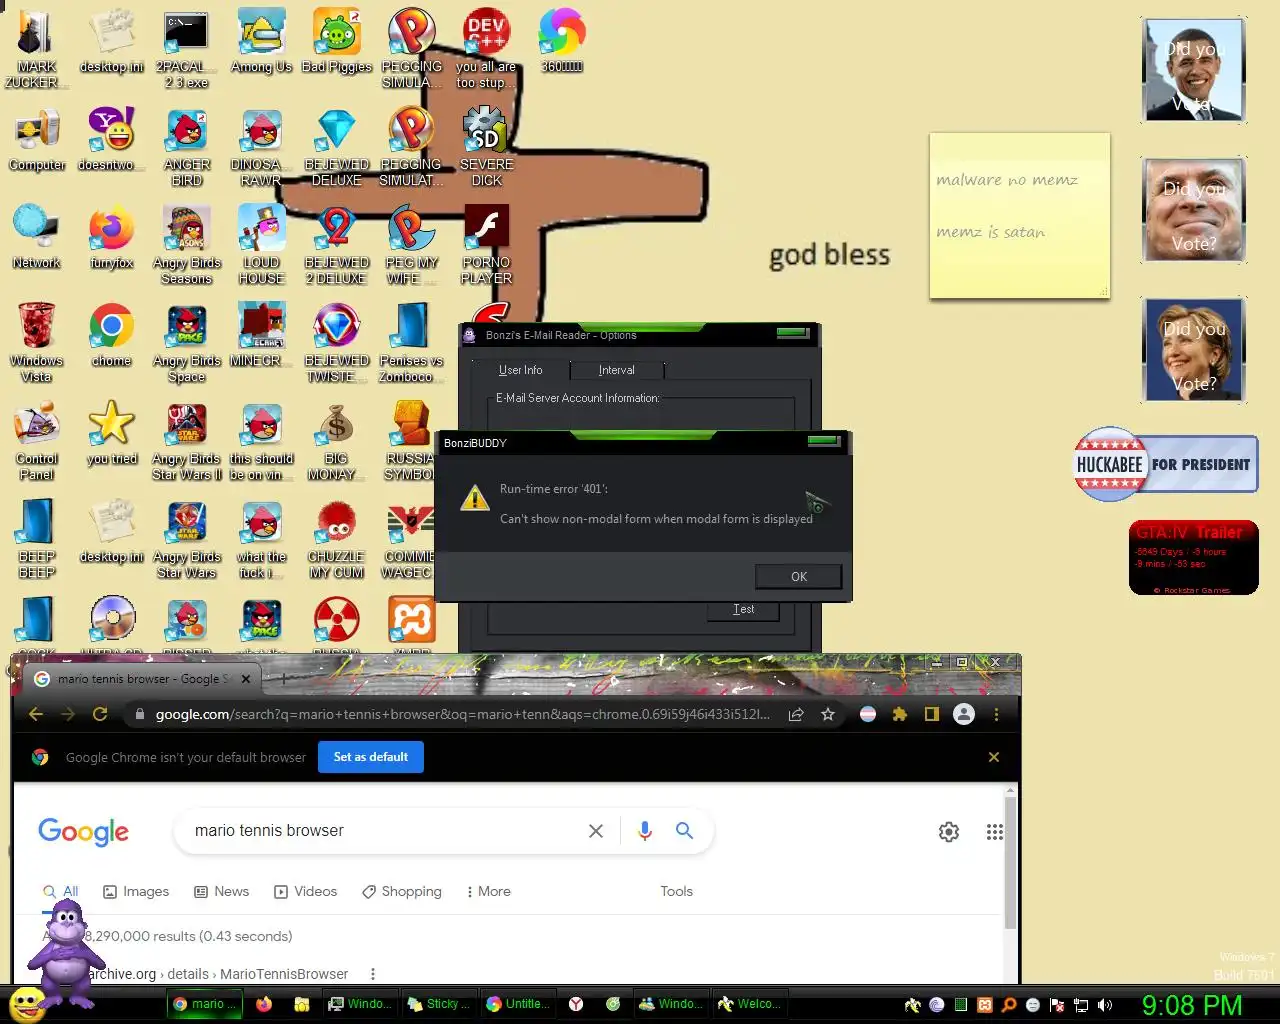Screen dimensions: 1280x1024
Task: Open the BIG MONAY money bag icon
Action: point(337,442)
